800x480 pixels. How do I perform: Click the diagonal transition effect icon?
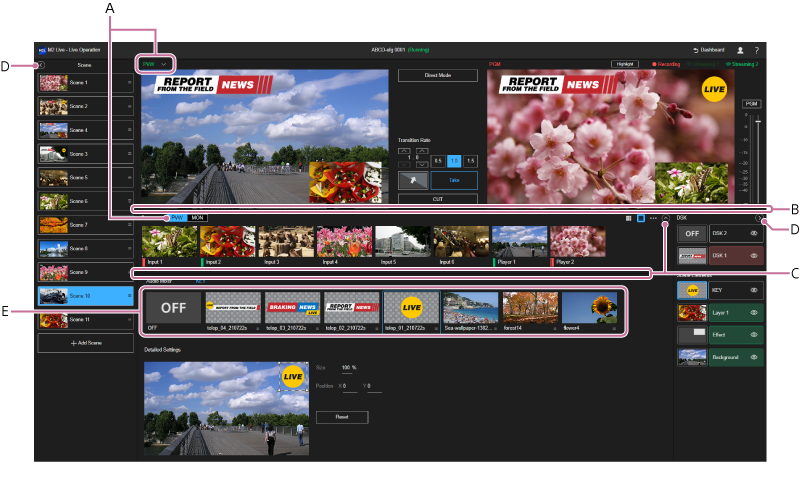(411, 179)
